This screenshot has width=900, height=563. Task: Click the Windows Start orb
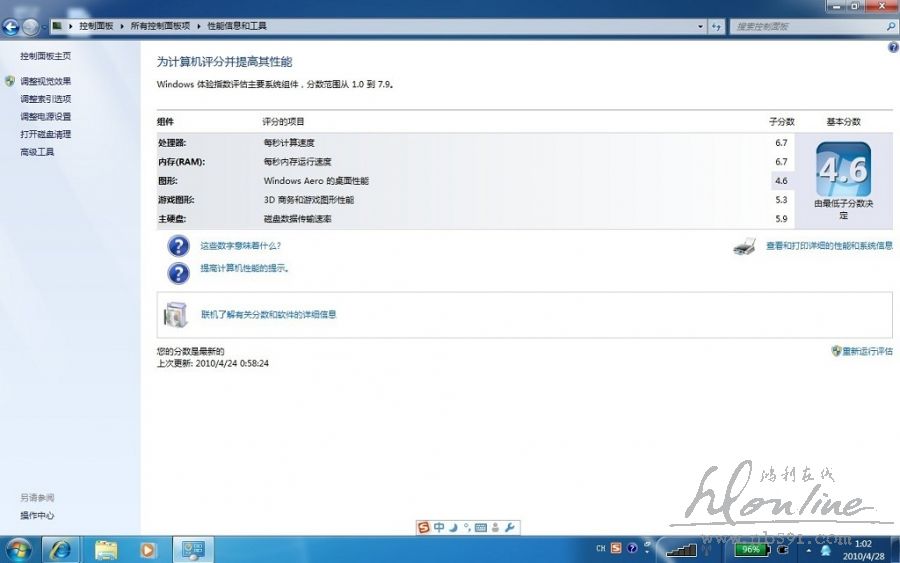(18, 549)
